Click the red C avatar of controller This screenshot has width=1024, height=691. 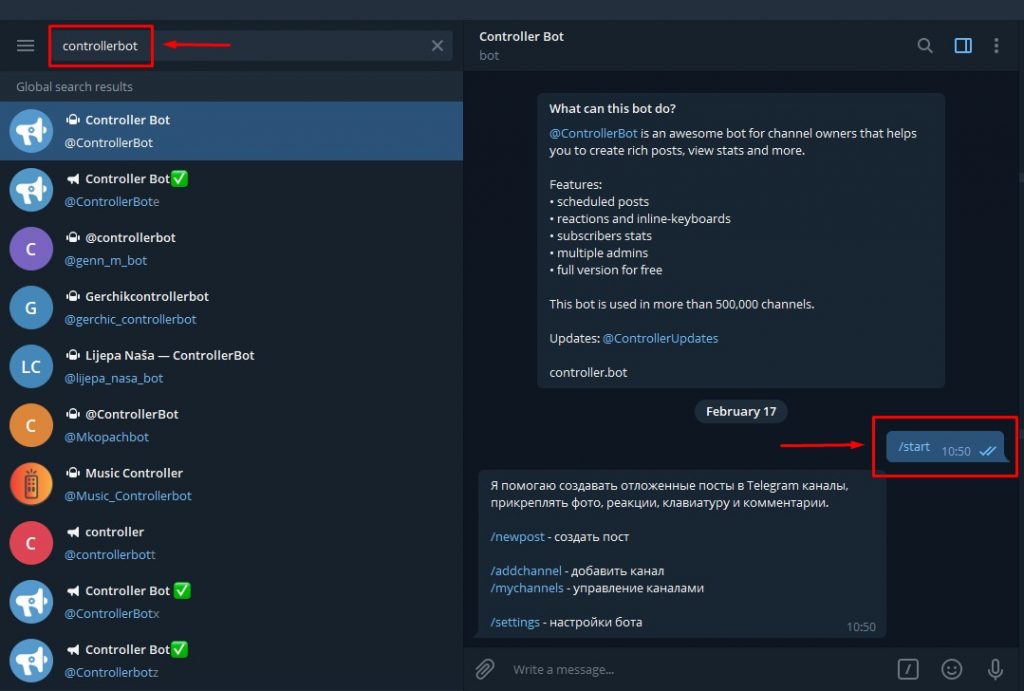[31, 543]
